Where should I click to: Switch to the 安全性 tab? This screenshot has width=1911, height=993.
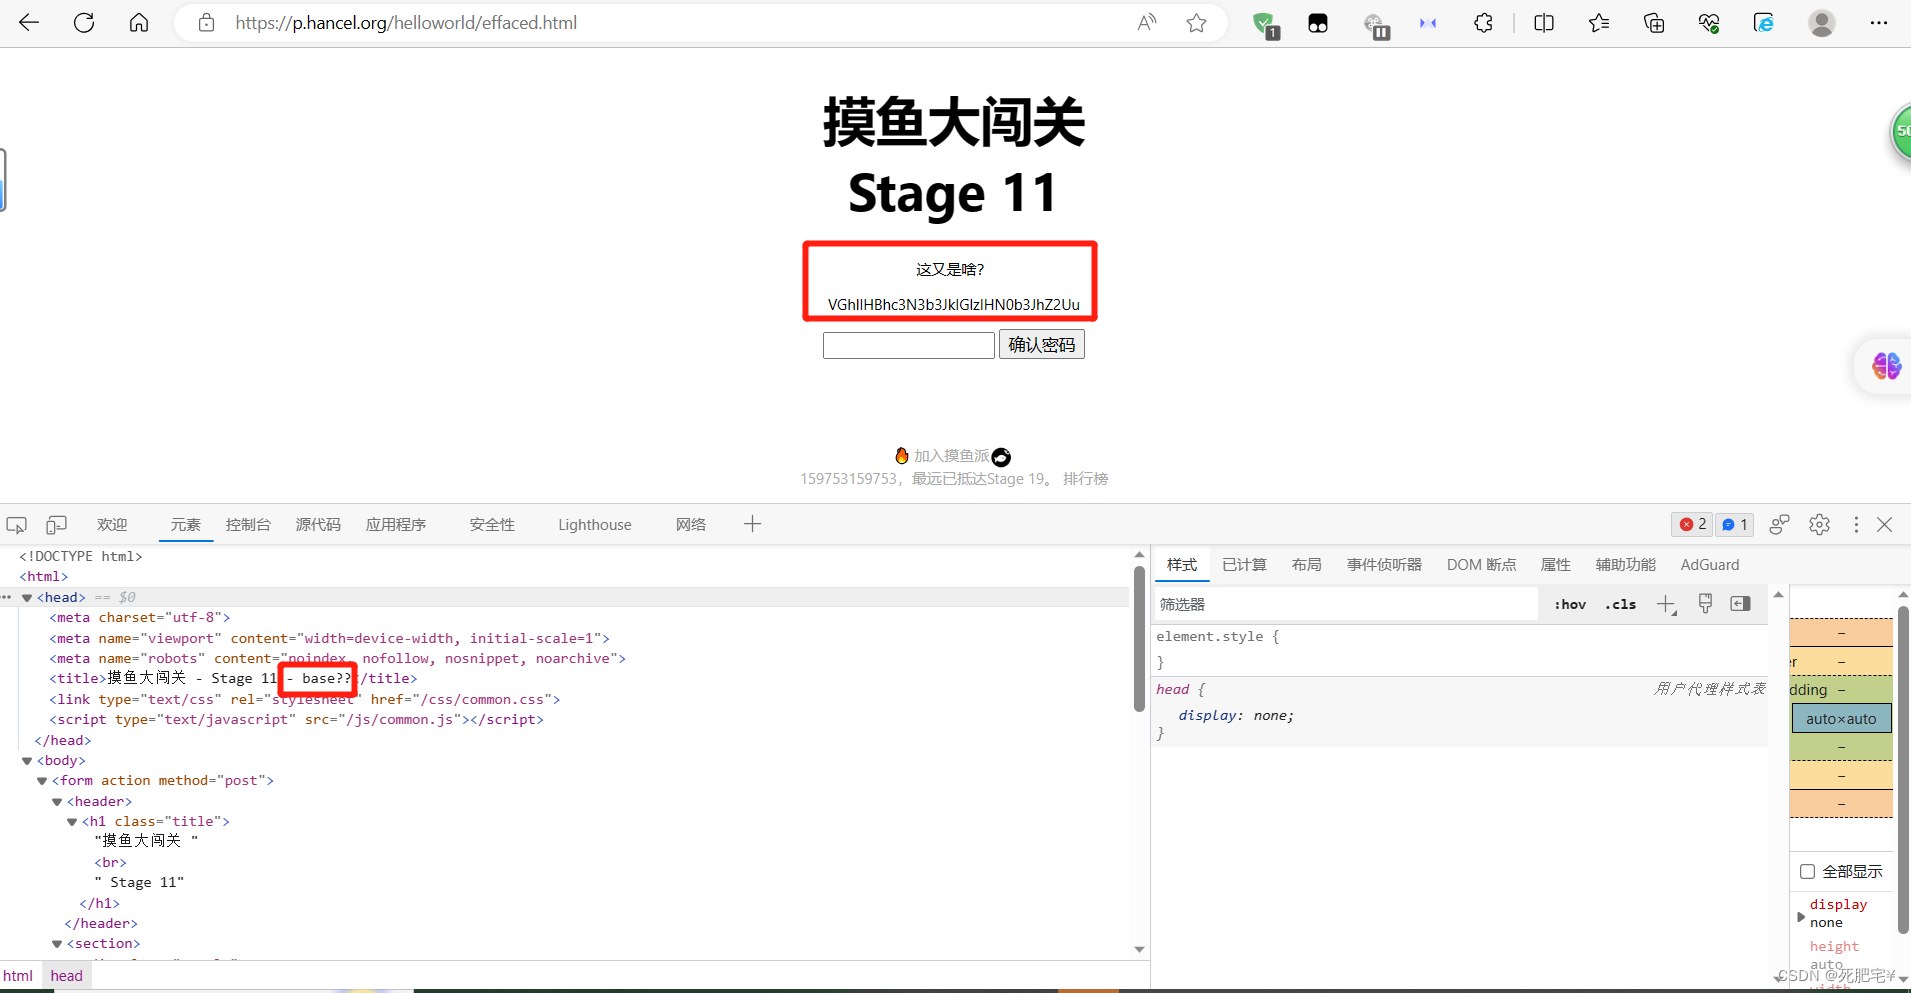[x=492, y=524]
